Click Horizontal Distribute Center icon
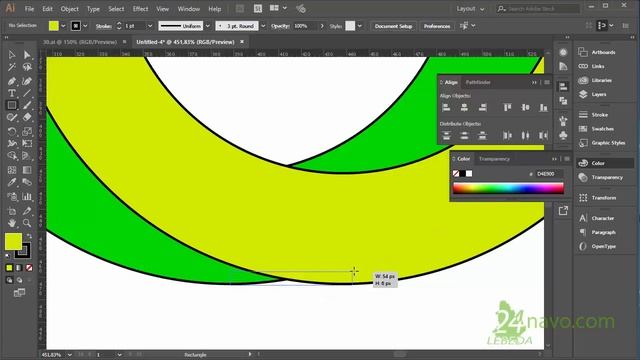The width and height of the screenshot is (640, 360). click(x=525, y=136)
